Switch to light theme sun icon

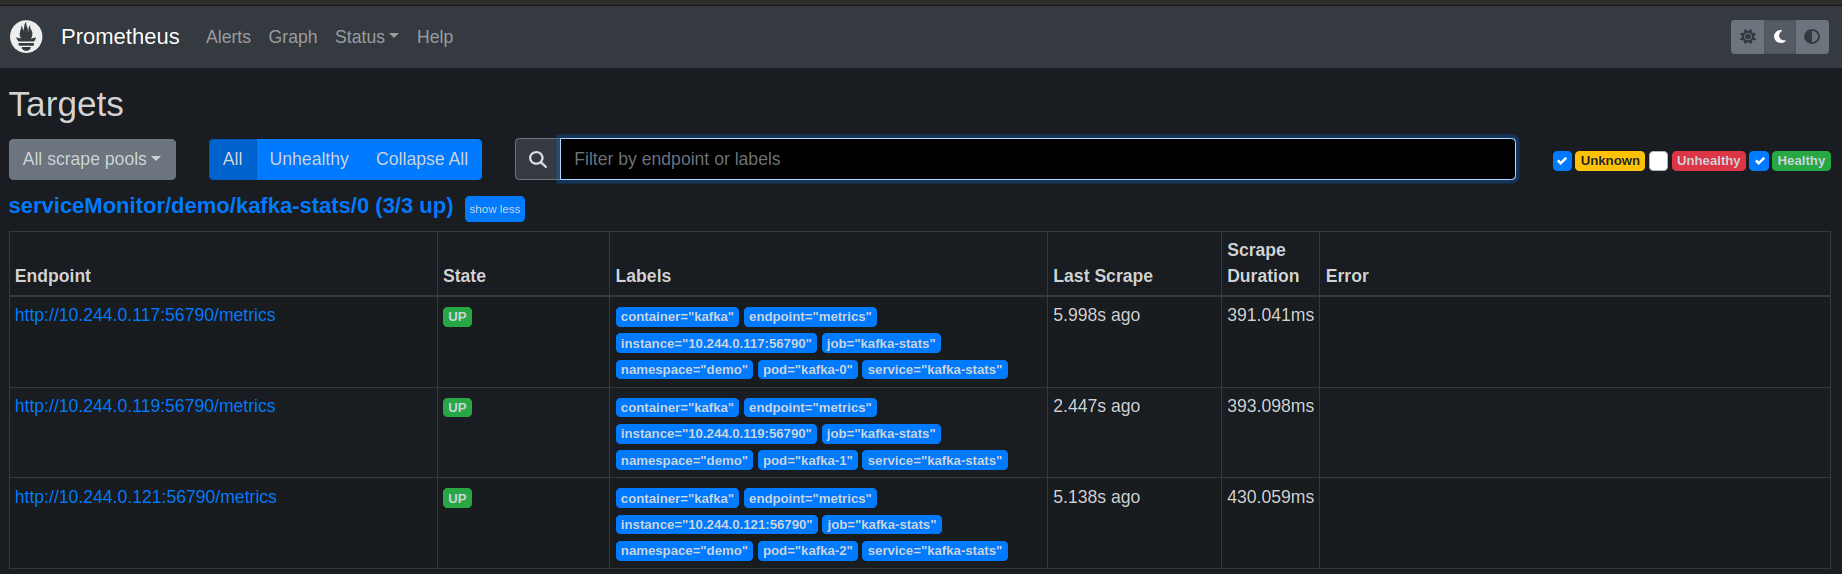tap(1747, 37)
